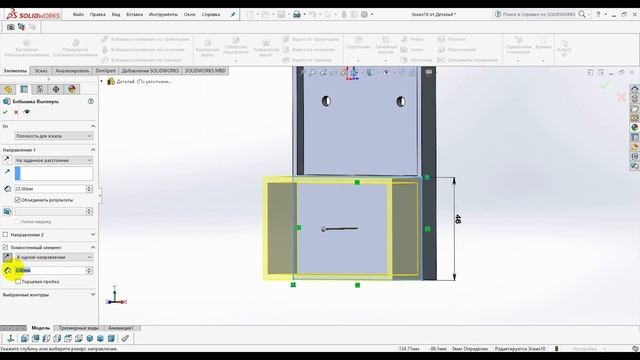
Task: Click Вытянутый вырез ribbon button
Action: 208,48
